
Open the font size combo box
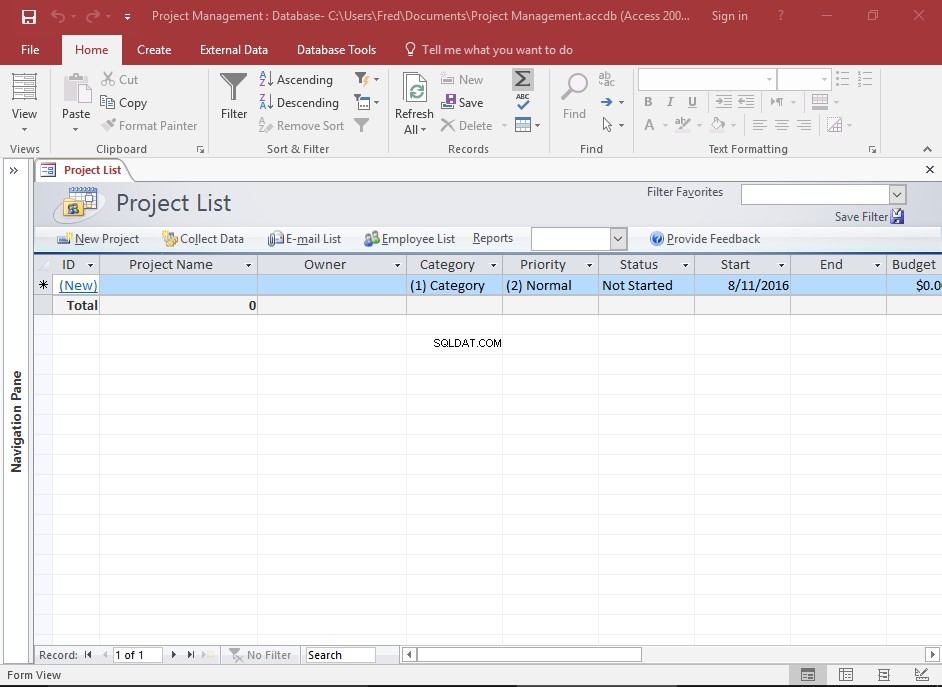(804, 79)
